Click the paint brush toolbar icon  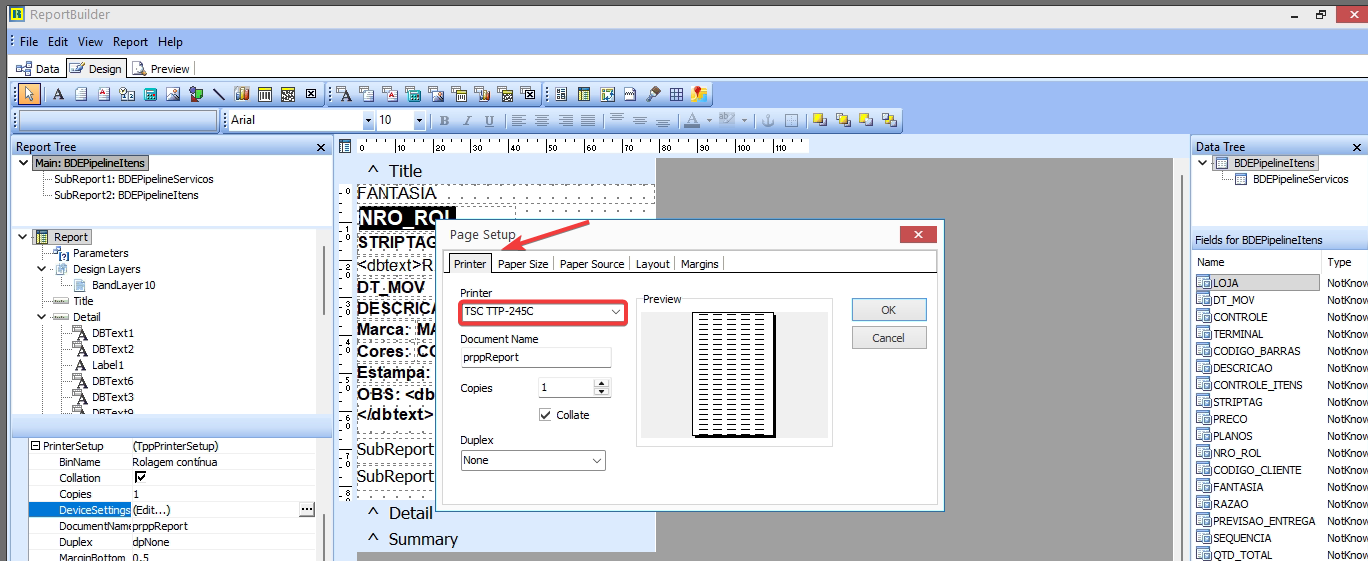(653, 94)
